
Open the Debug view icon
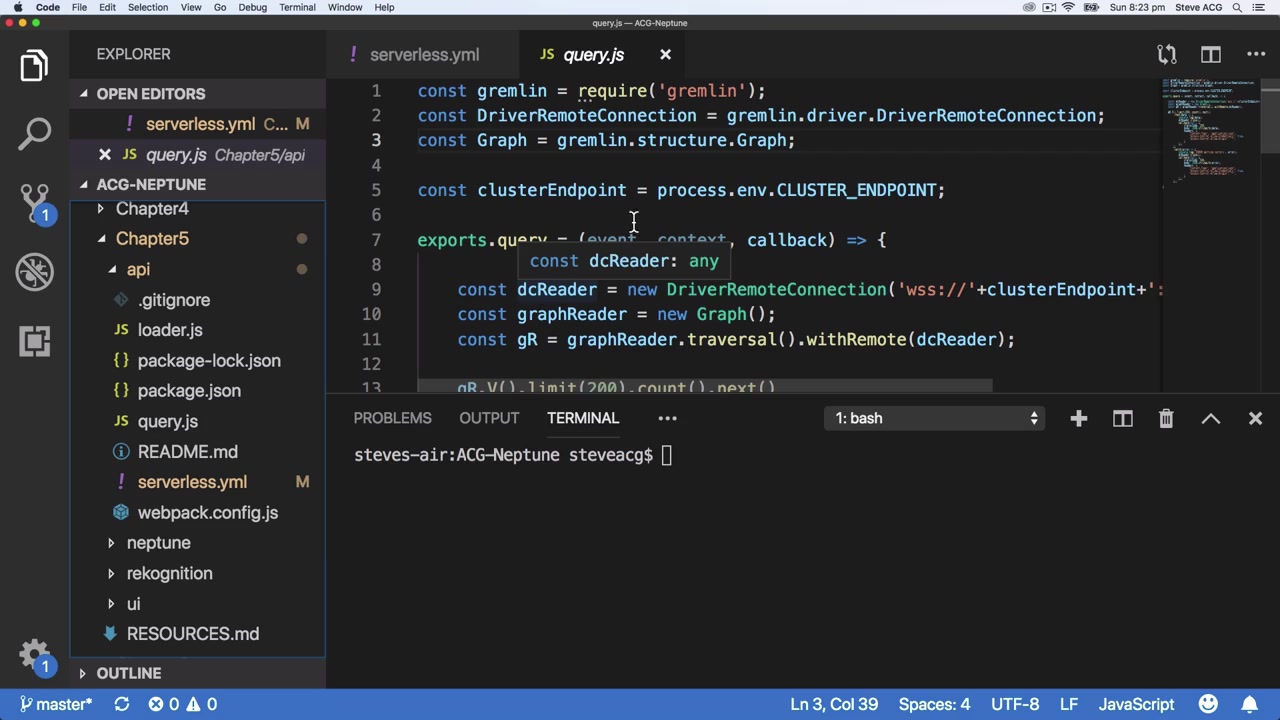tap(34, 271)
